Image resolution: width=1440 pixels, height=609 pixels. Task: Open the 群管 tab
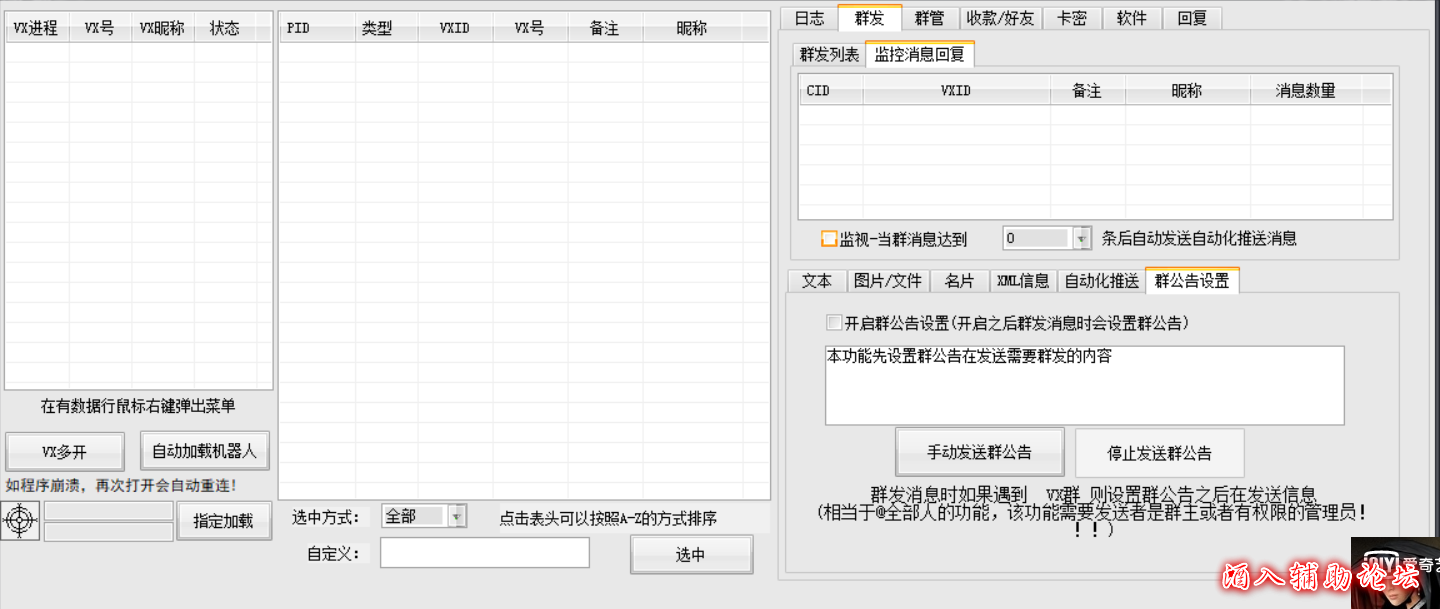[x=930, y=17]
